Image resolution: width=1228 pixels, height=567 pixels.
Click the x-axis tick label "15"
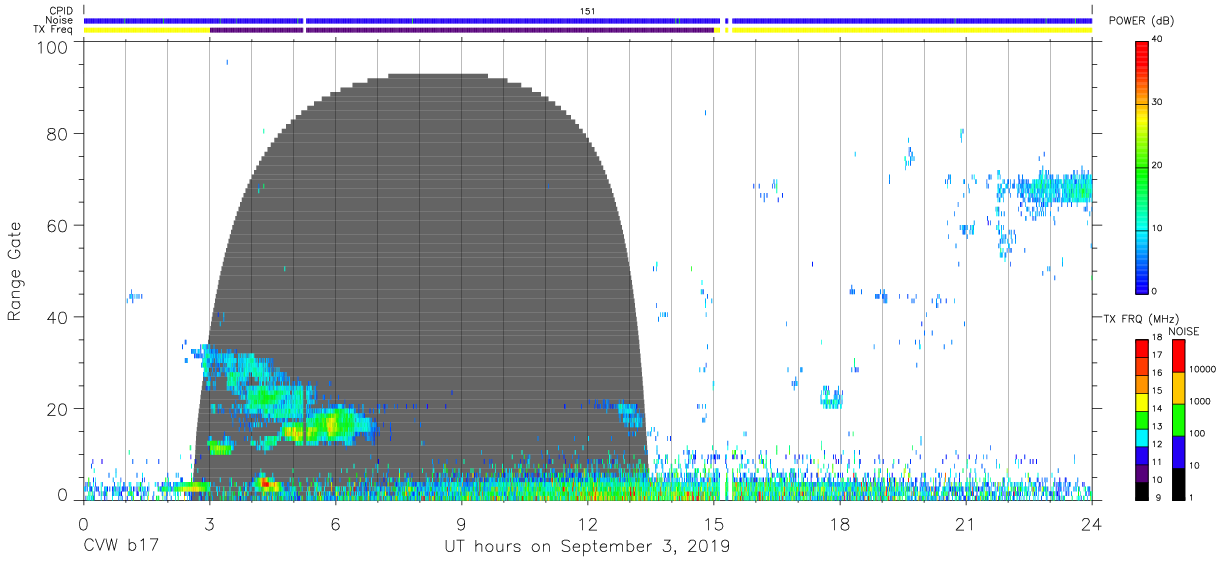click(x=714, y=524)
